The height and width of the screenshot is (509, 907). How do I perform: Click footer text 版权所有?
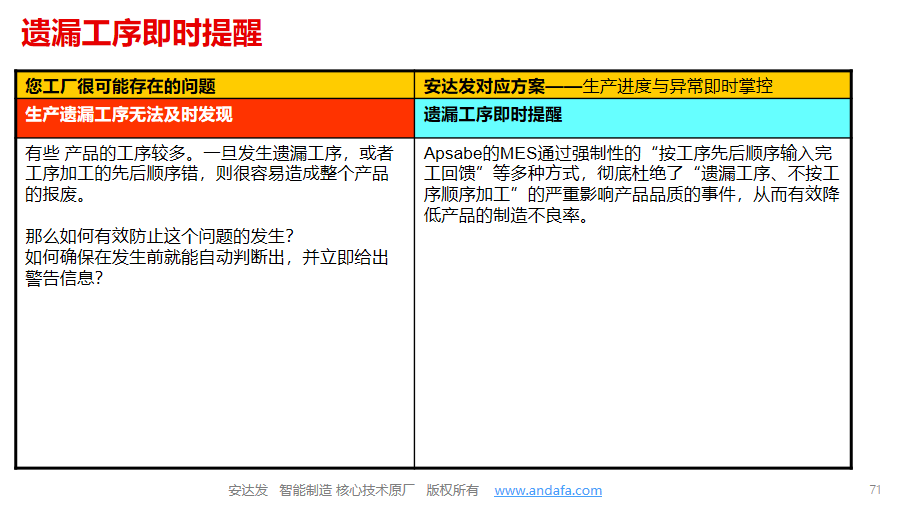coord(452,490)
